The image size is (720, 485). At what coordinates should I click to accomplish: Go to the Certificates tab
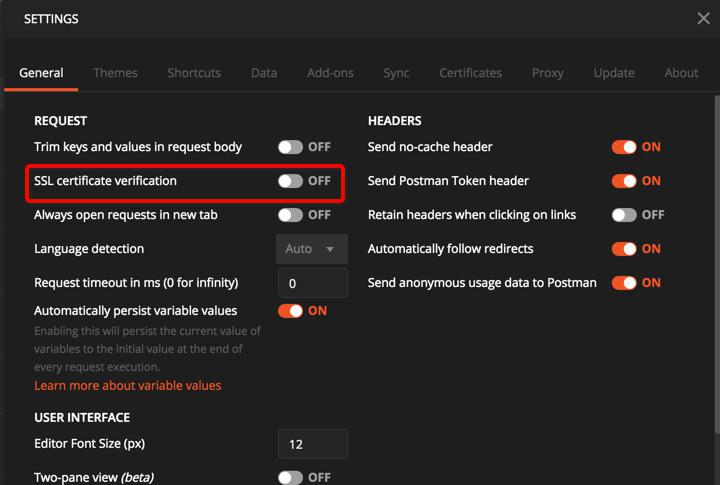(x=470, y=73)
